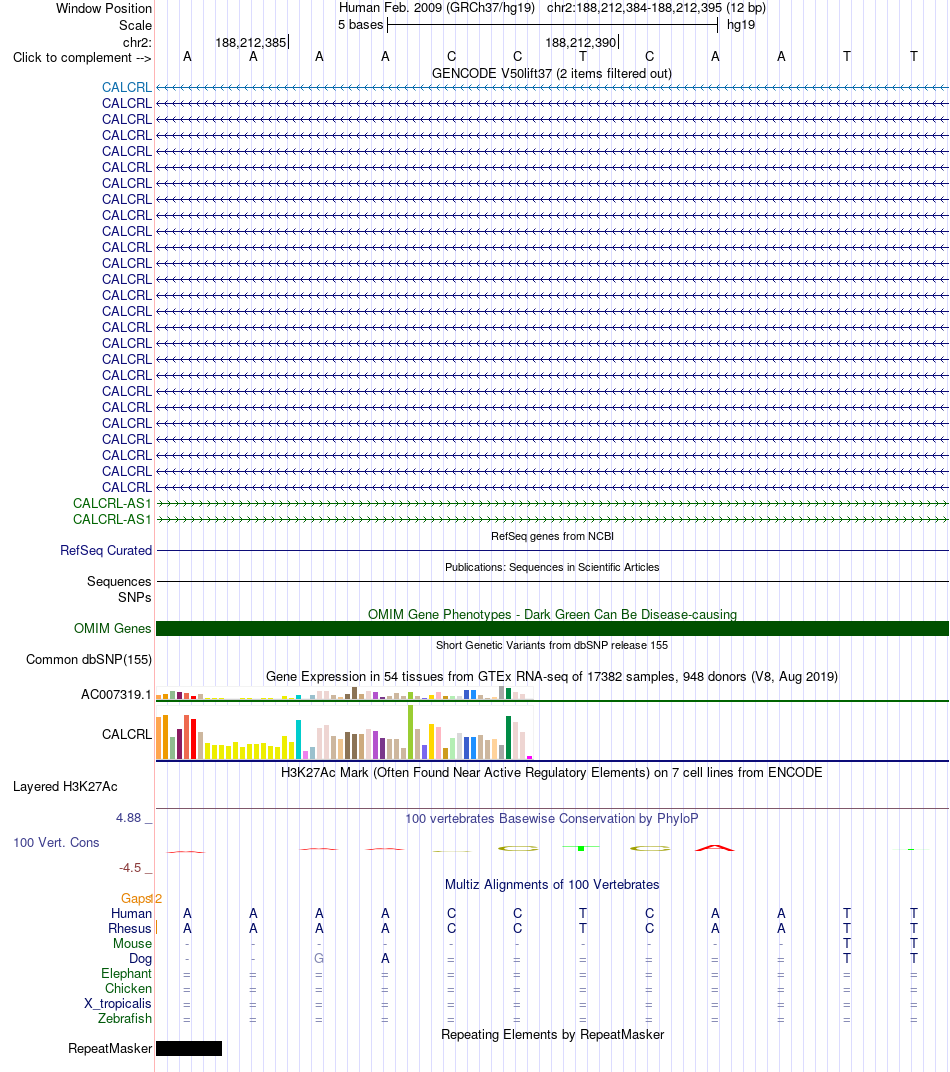Click the '5 bases' scale text

click(x=360, y=25)
